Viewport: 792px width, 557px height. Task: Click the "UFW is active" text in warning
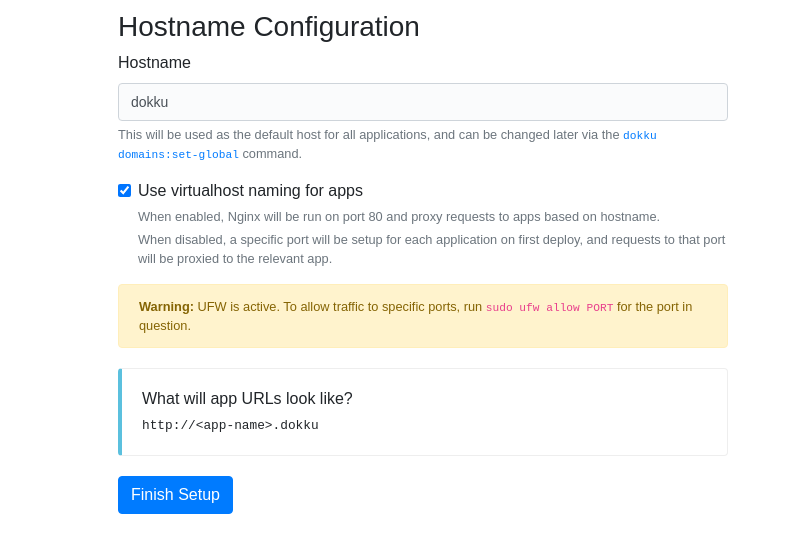coord(237,307)
